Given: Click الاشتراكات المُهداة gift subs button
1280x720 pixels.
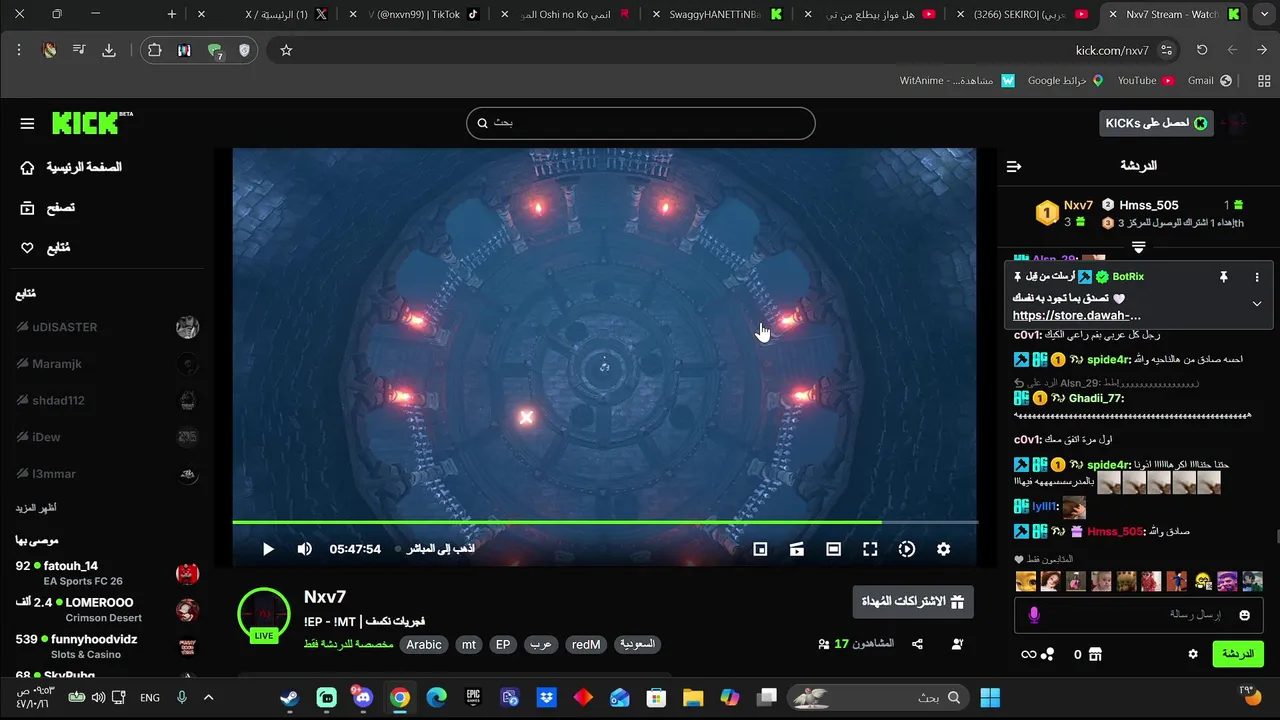Looking at the screenshot, I should [x=912, y=602].
